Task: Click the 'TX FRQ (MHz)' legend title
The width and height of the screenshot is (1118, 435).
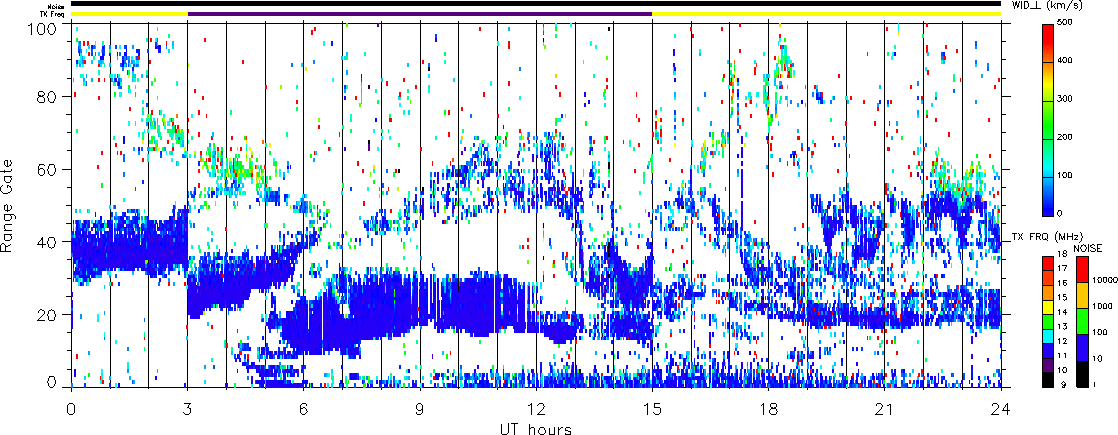Action: [1047, 236]
